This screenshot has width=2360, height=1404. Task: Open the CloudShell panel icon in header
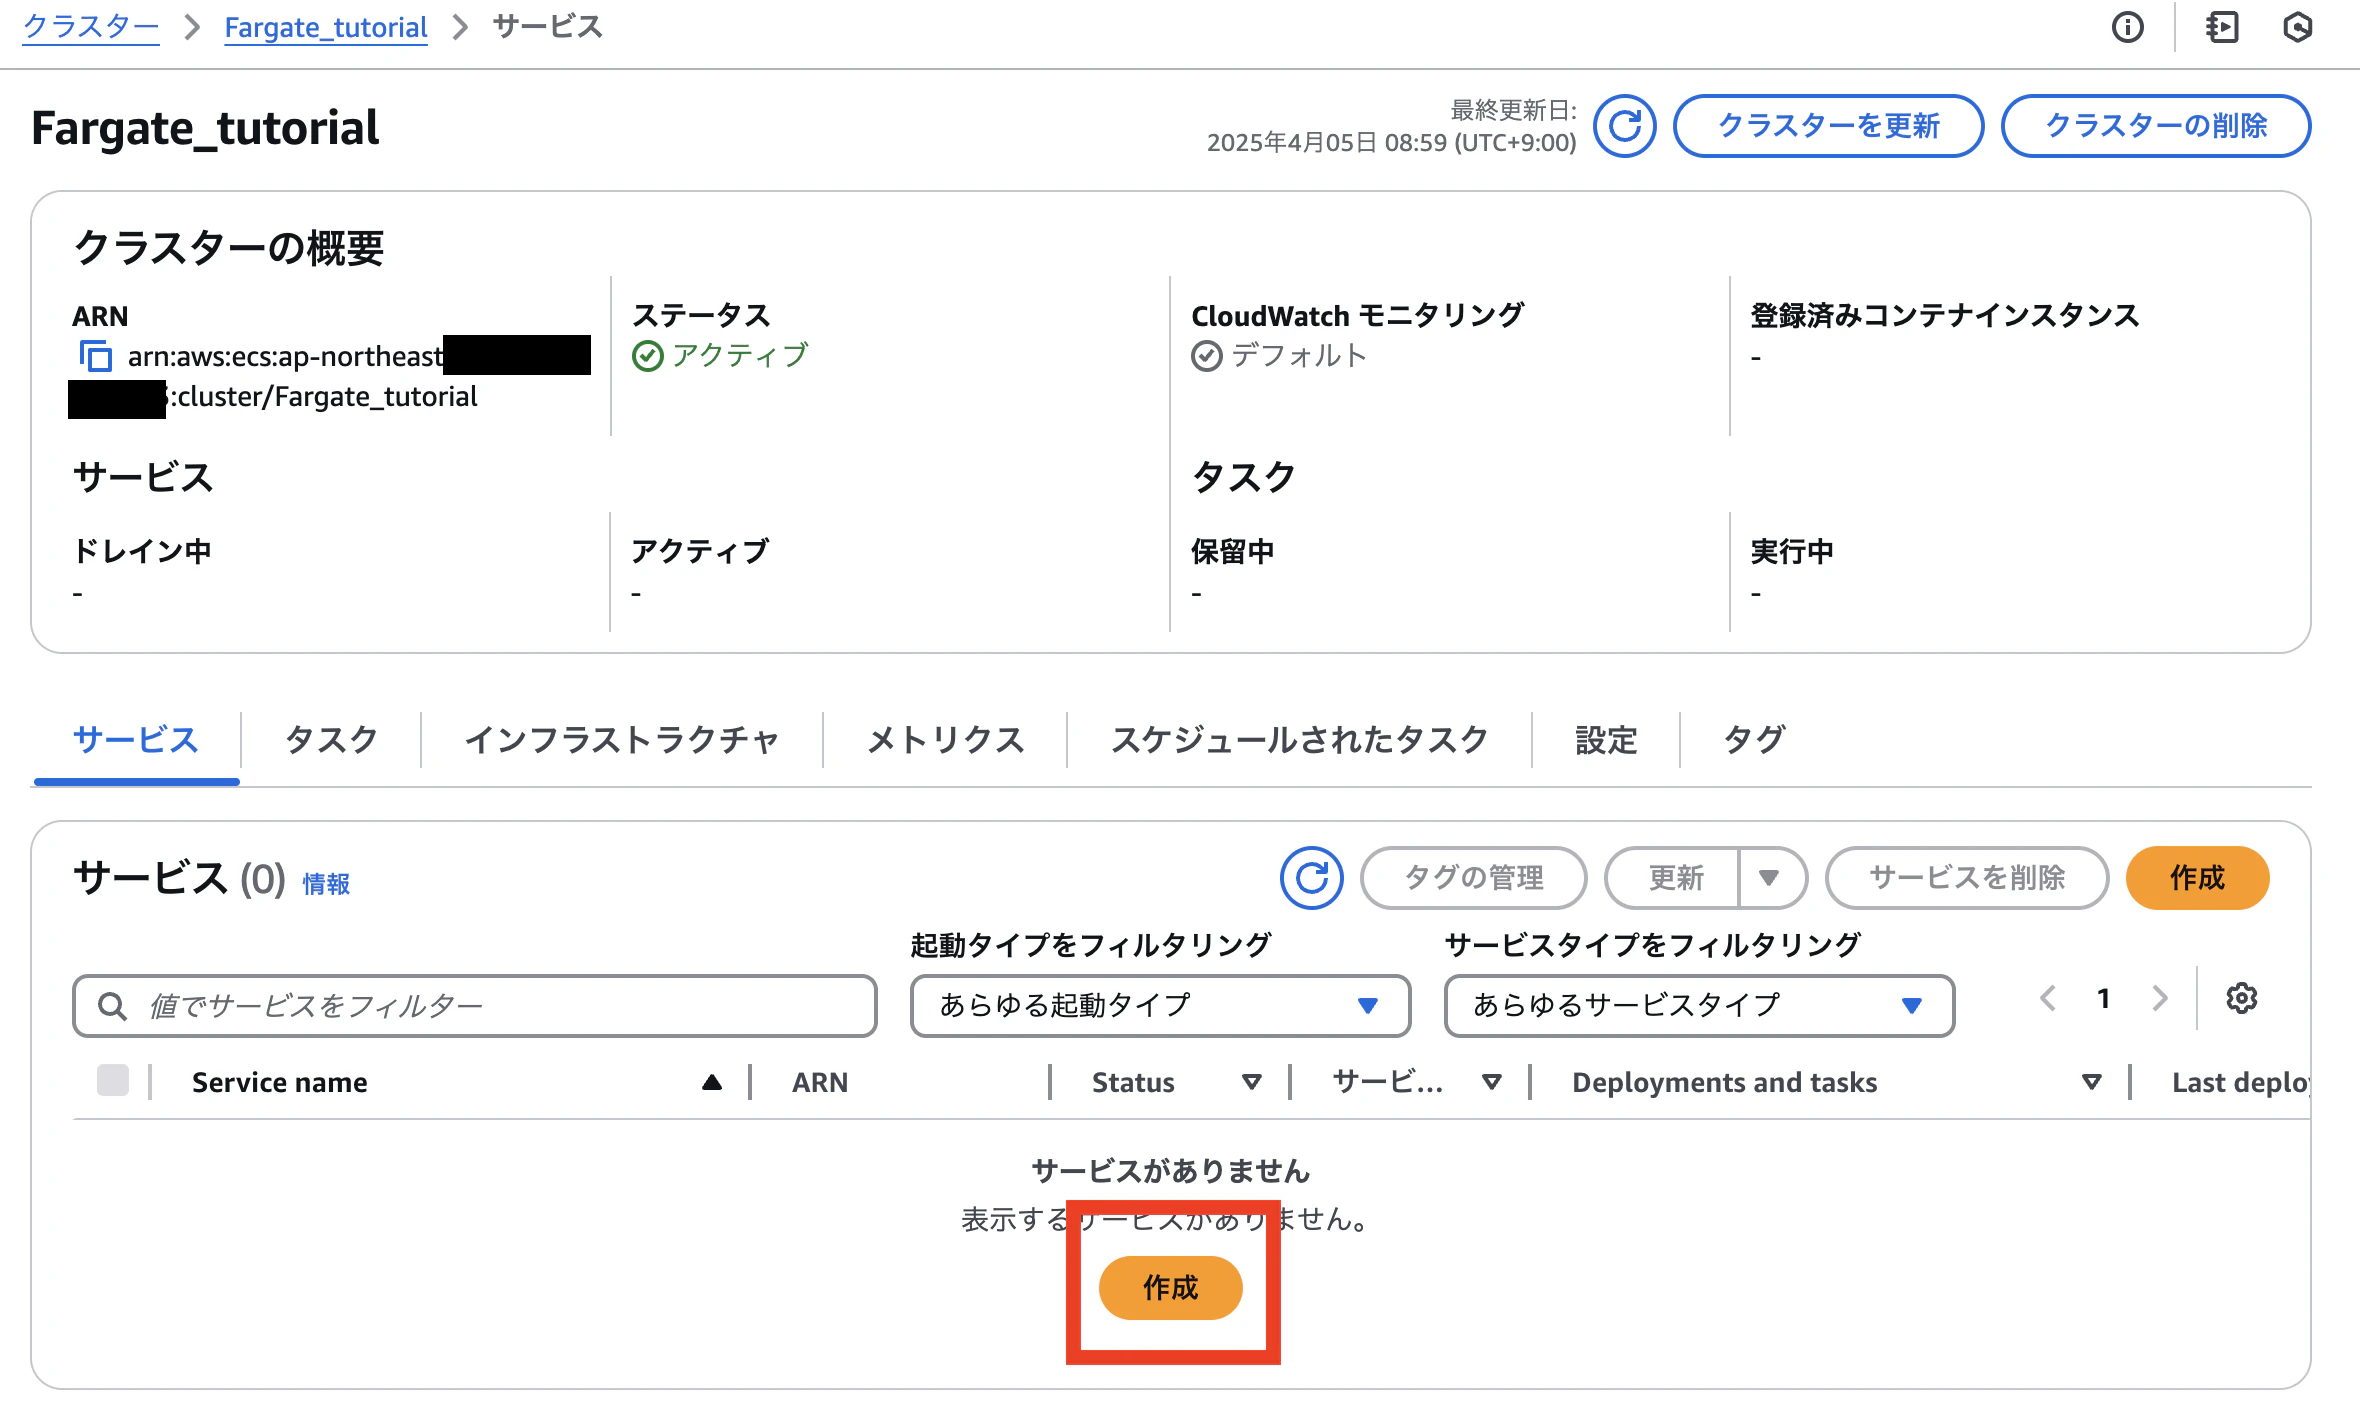[x=2222, y=27]
